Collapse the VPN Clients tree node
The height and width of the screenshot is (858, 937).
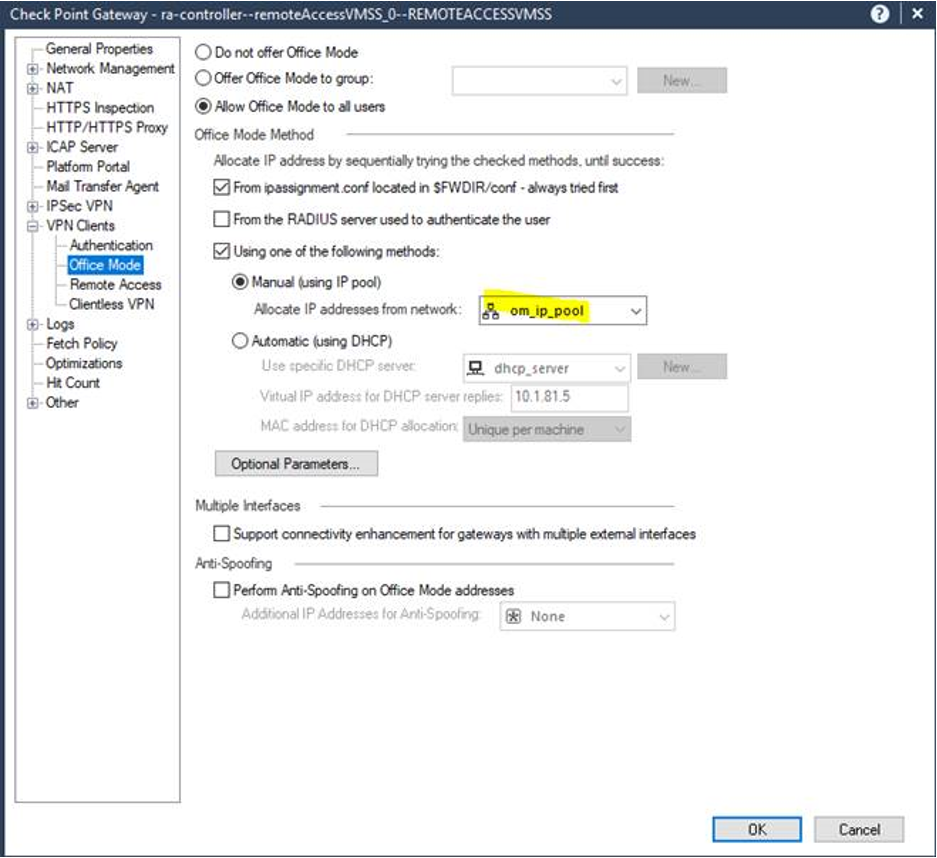(33, 226)
